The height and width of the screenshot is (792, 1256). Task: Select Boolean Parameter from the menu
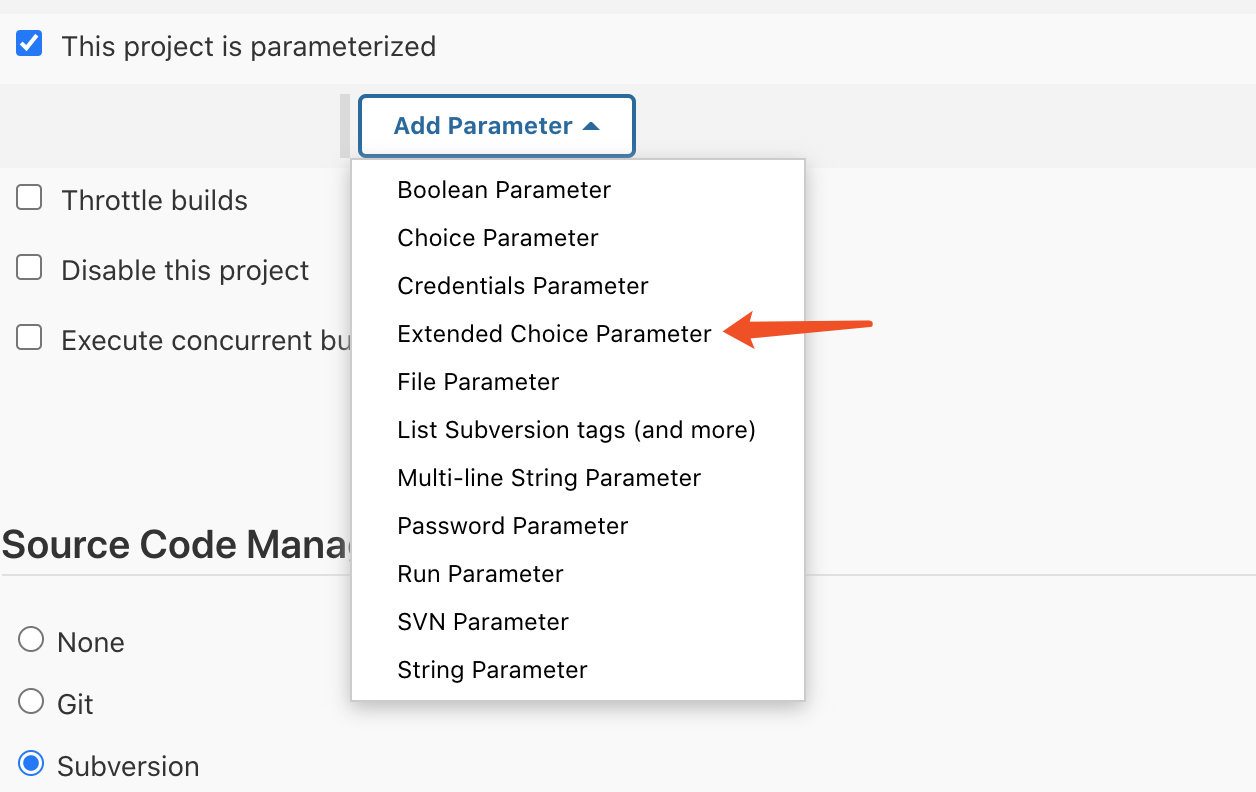[x=504, y=190]
